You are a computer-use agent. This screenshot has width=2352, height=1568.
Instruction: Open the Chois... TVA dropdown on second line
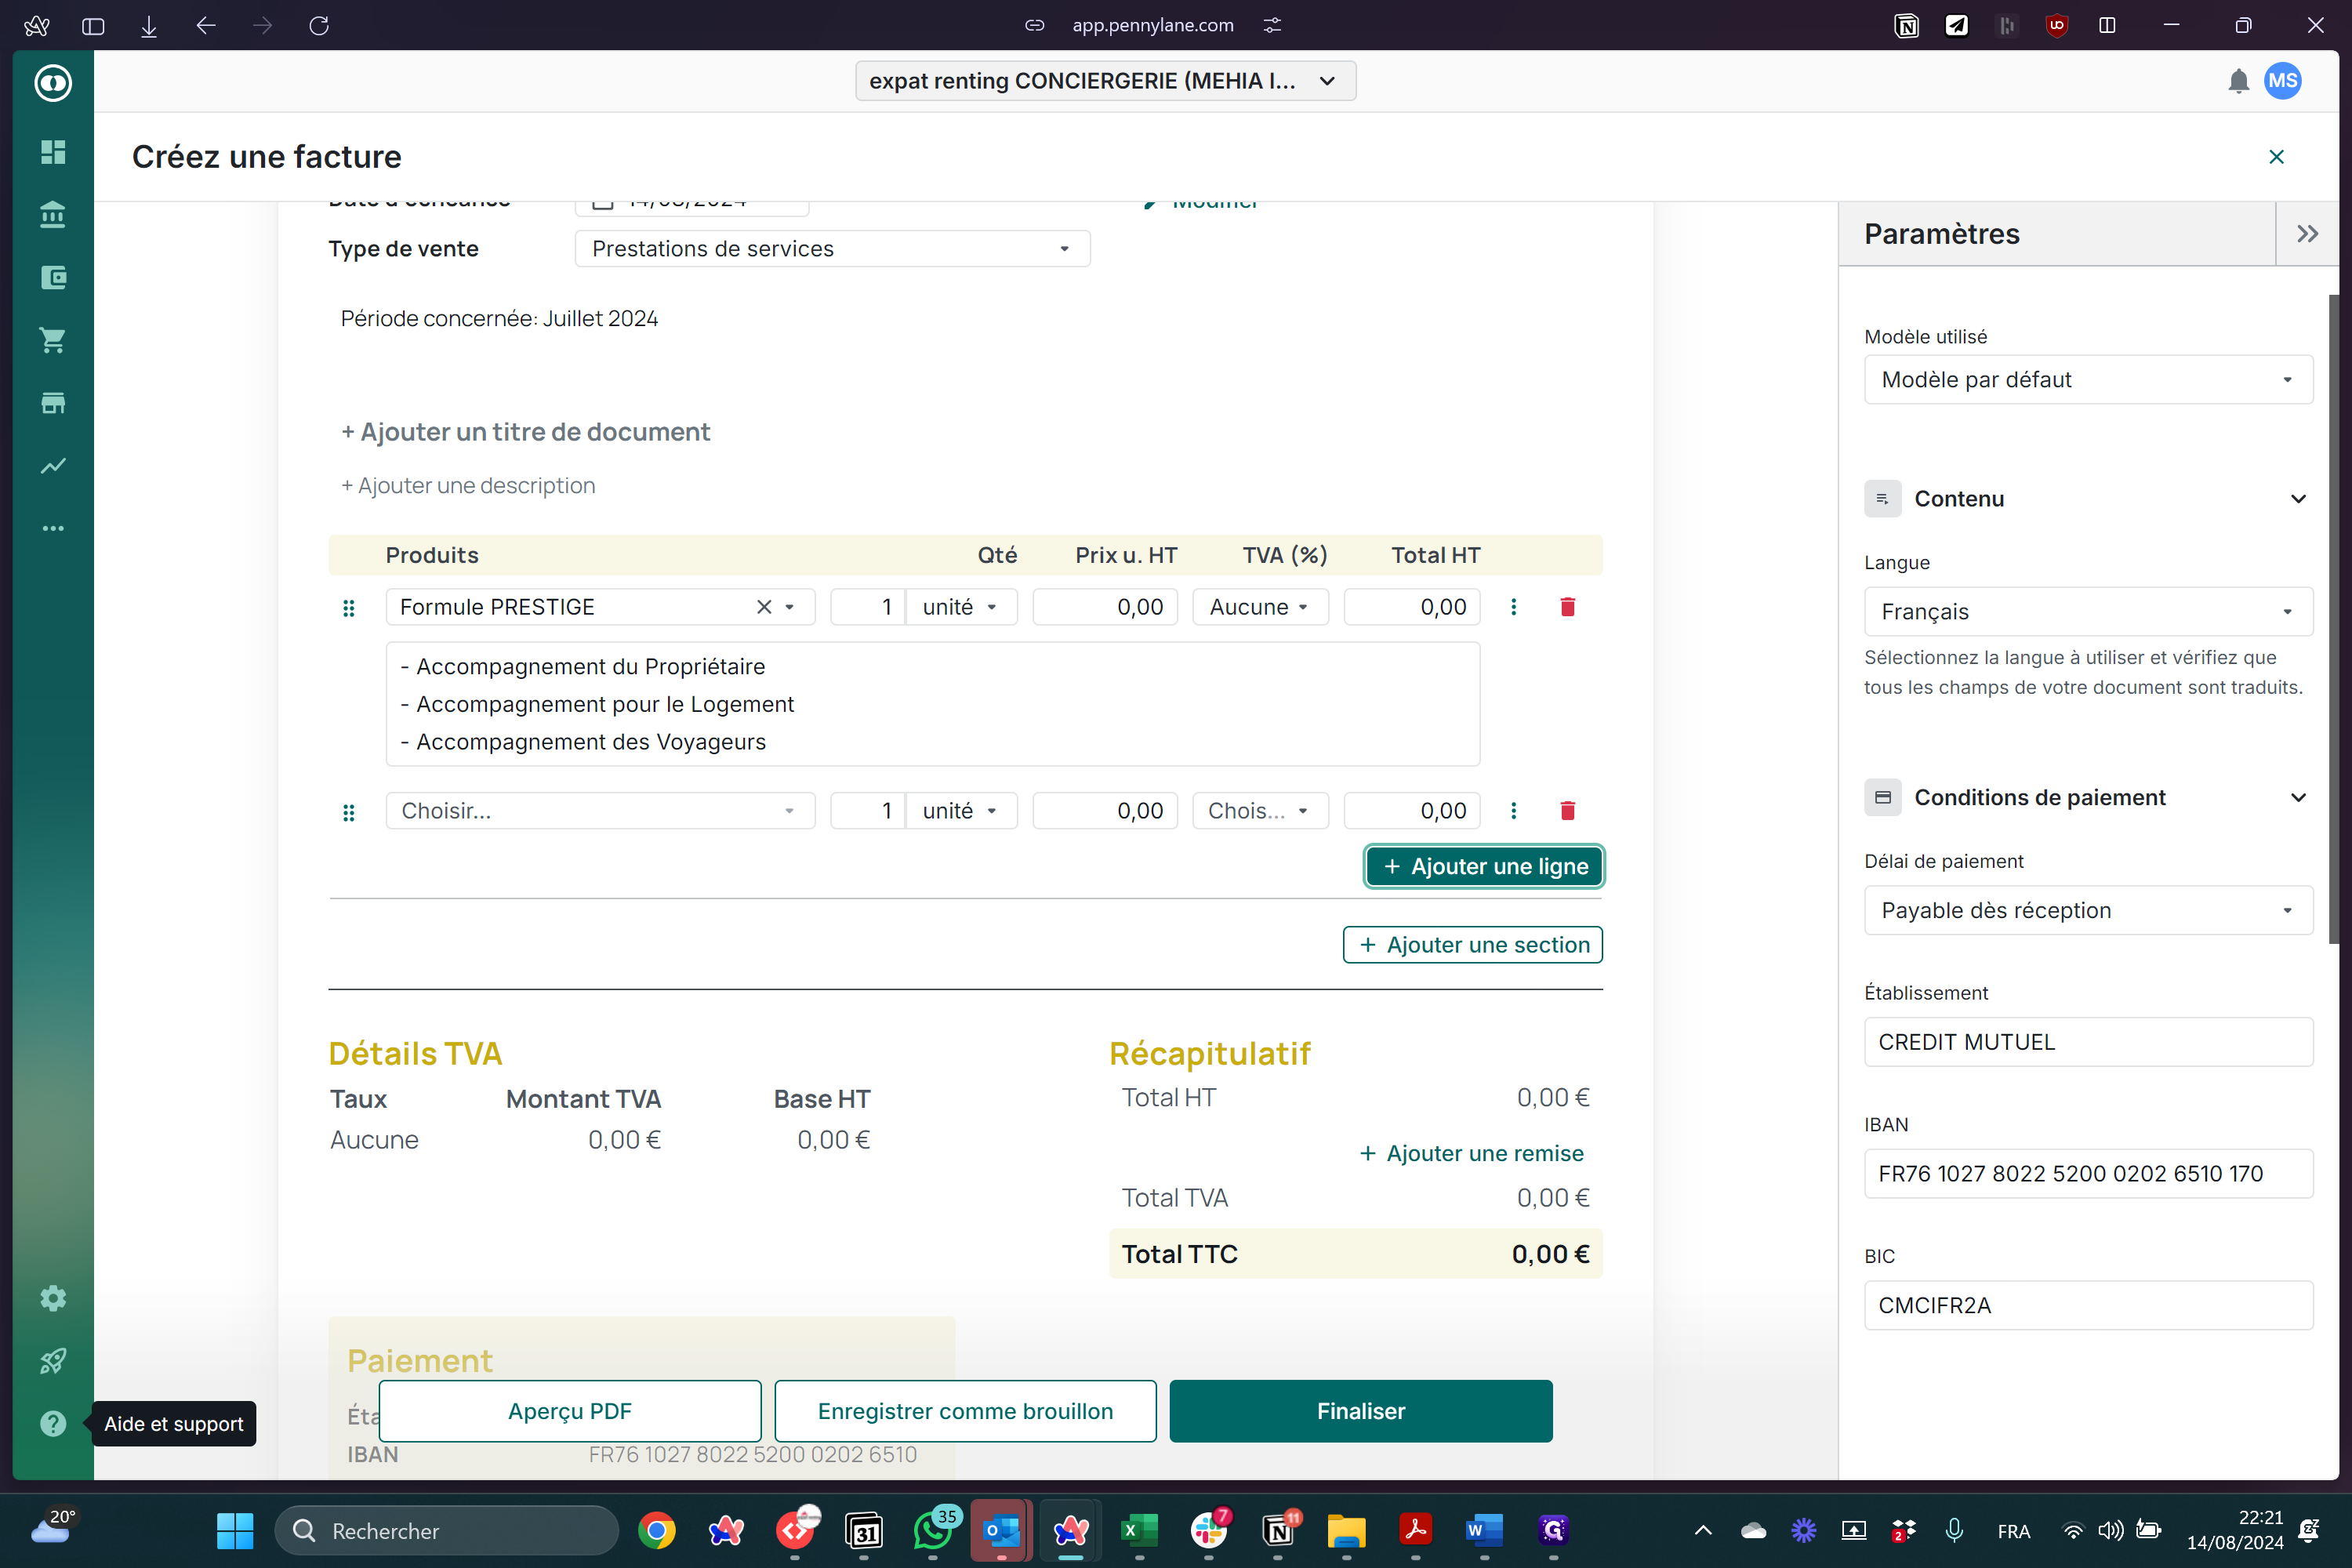click(1260, 811)
